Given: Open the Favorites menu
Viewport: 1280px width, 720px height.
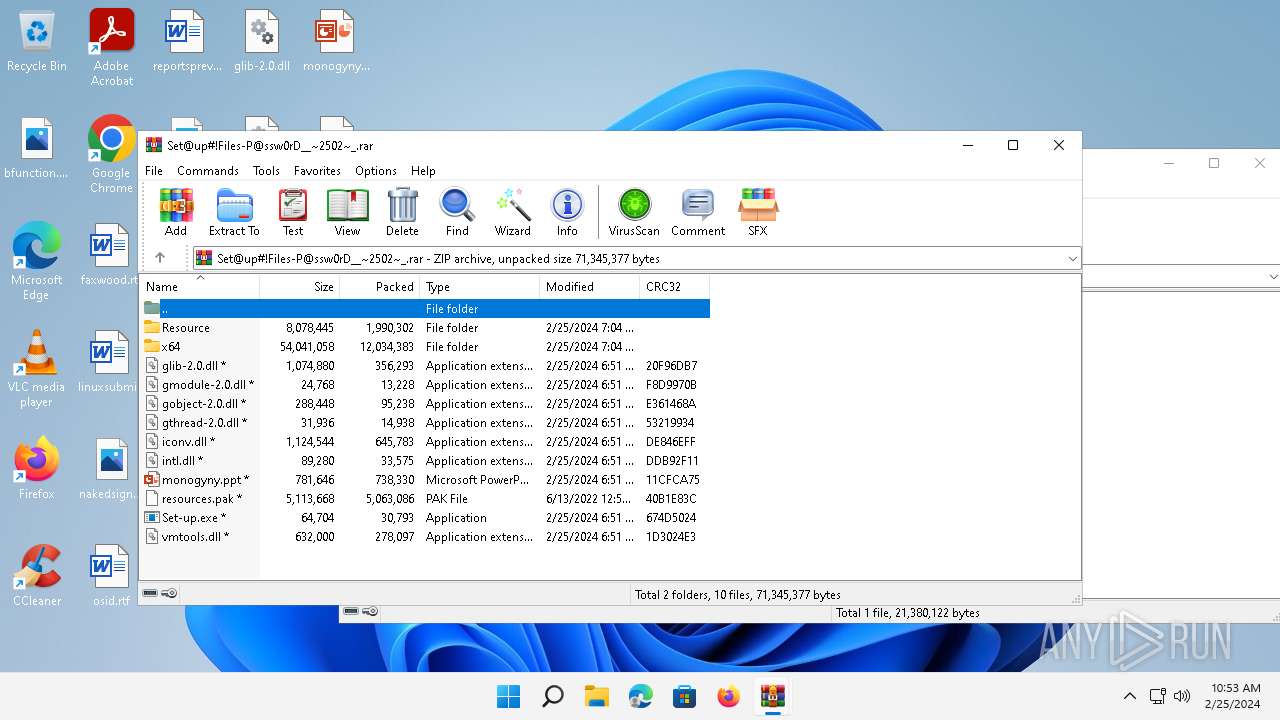Looking at the screenshot, I should 317,171.
